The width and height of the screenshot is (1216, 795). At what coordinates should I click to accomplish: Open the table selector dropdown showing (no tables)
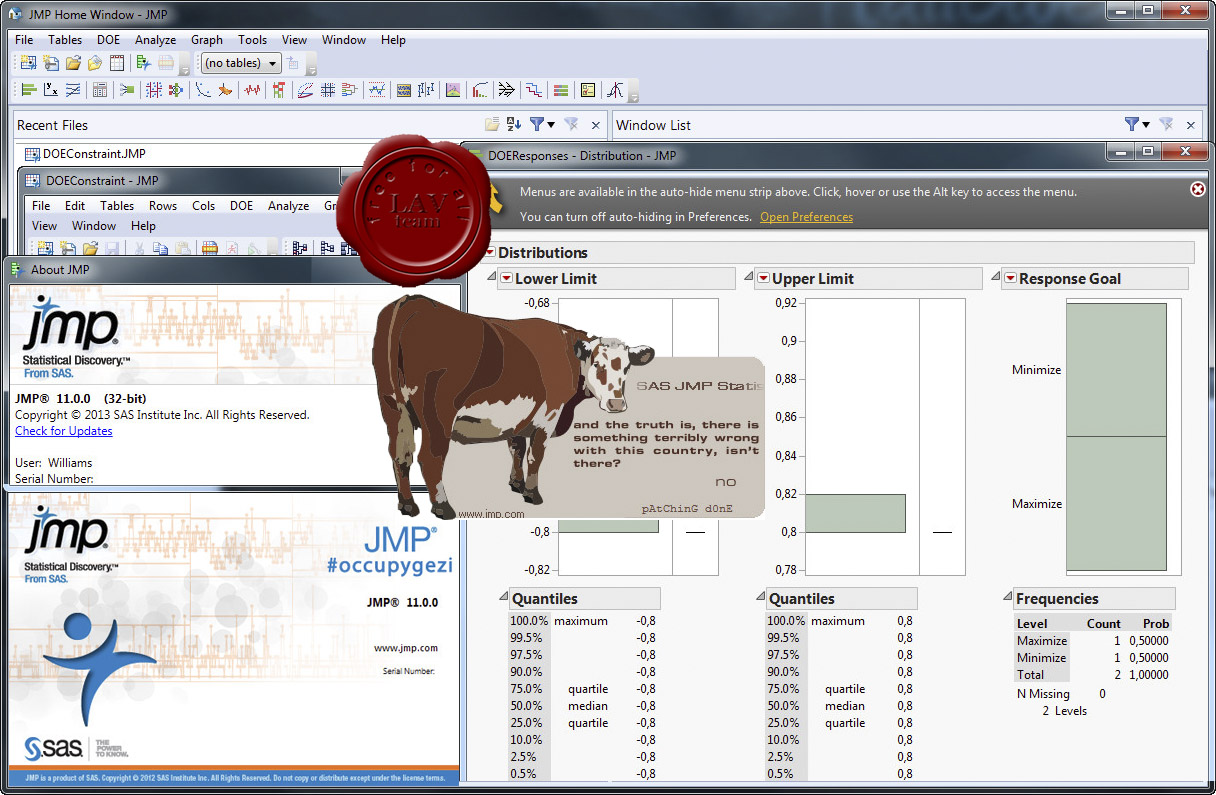241,63
